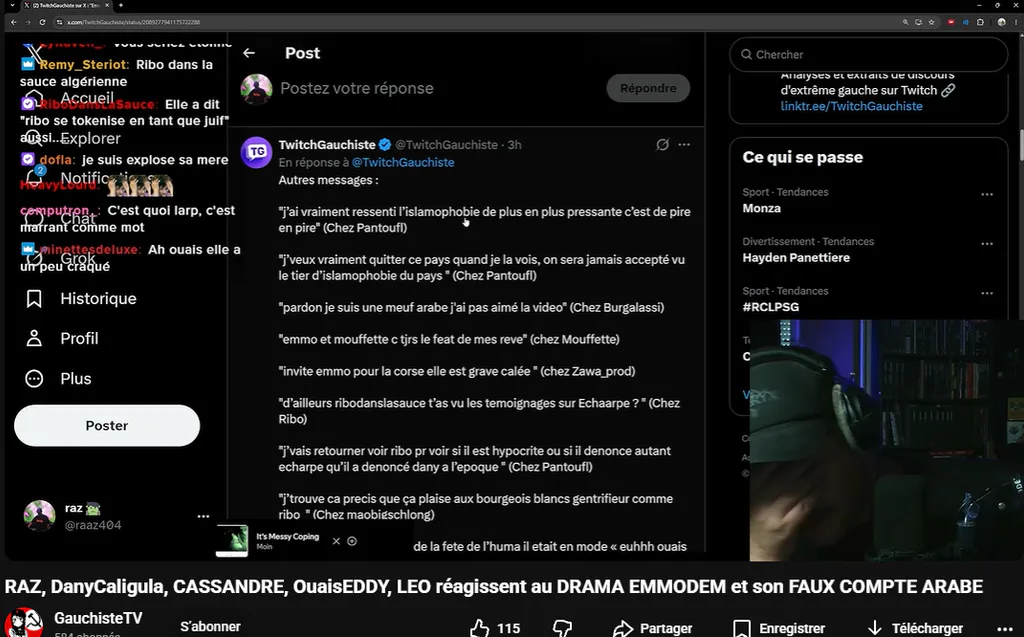Dislike the video with thumbs down
1024x637 pixels.
pos(562,628)
